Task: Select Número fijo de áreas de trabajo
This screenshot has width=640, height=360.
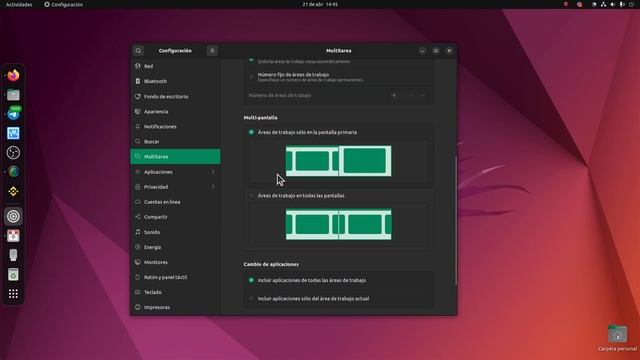Action: click(251, 77)
